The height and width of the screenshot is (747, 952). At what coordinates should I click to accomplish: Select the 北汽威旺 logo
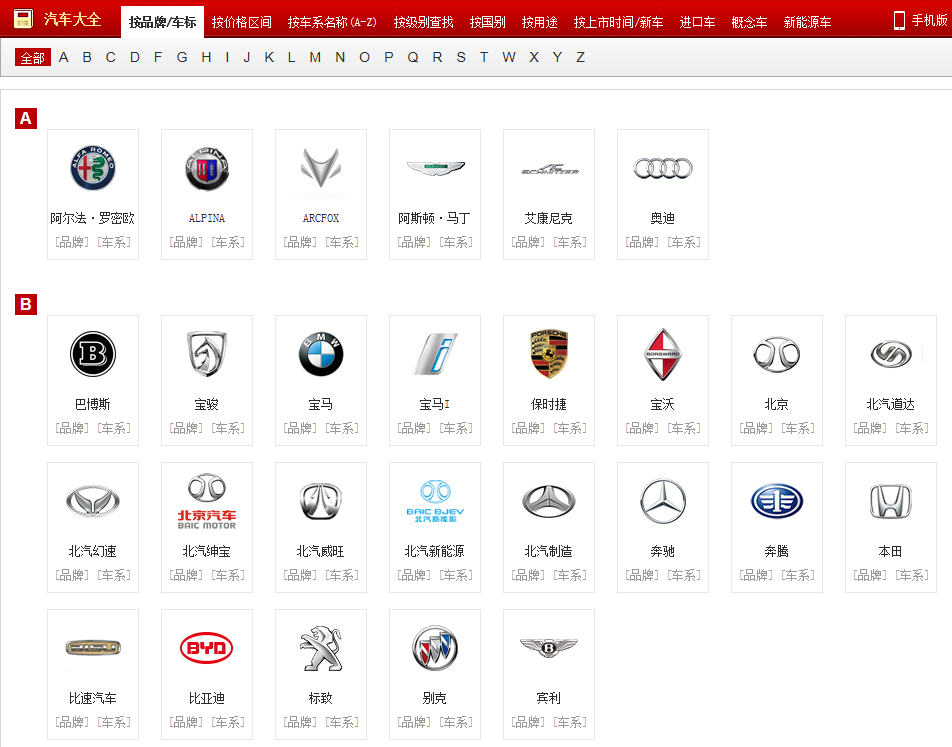tap(321, 502)
